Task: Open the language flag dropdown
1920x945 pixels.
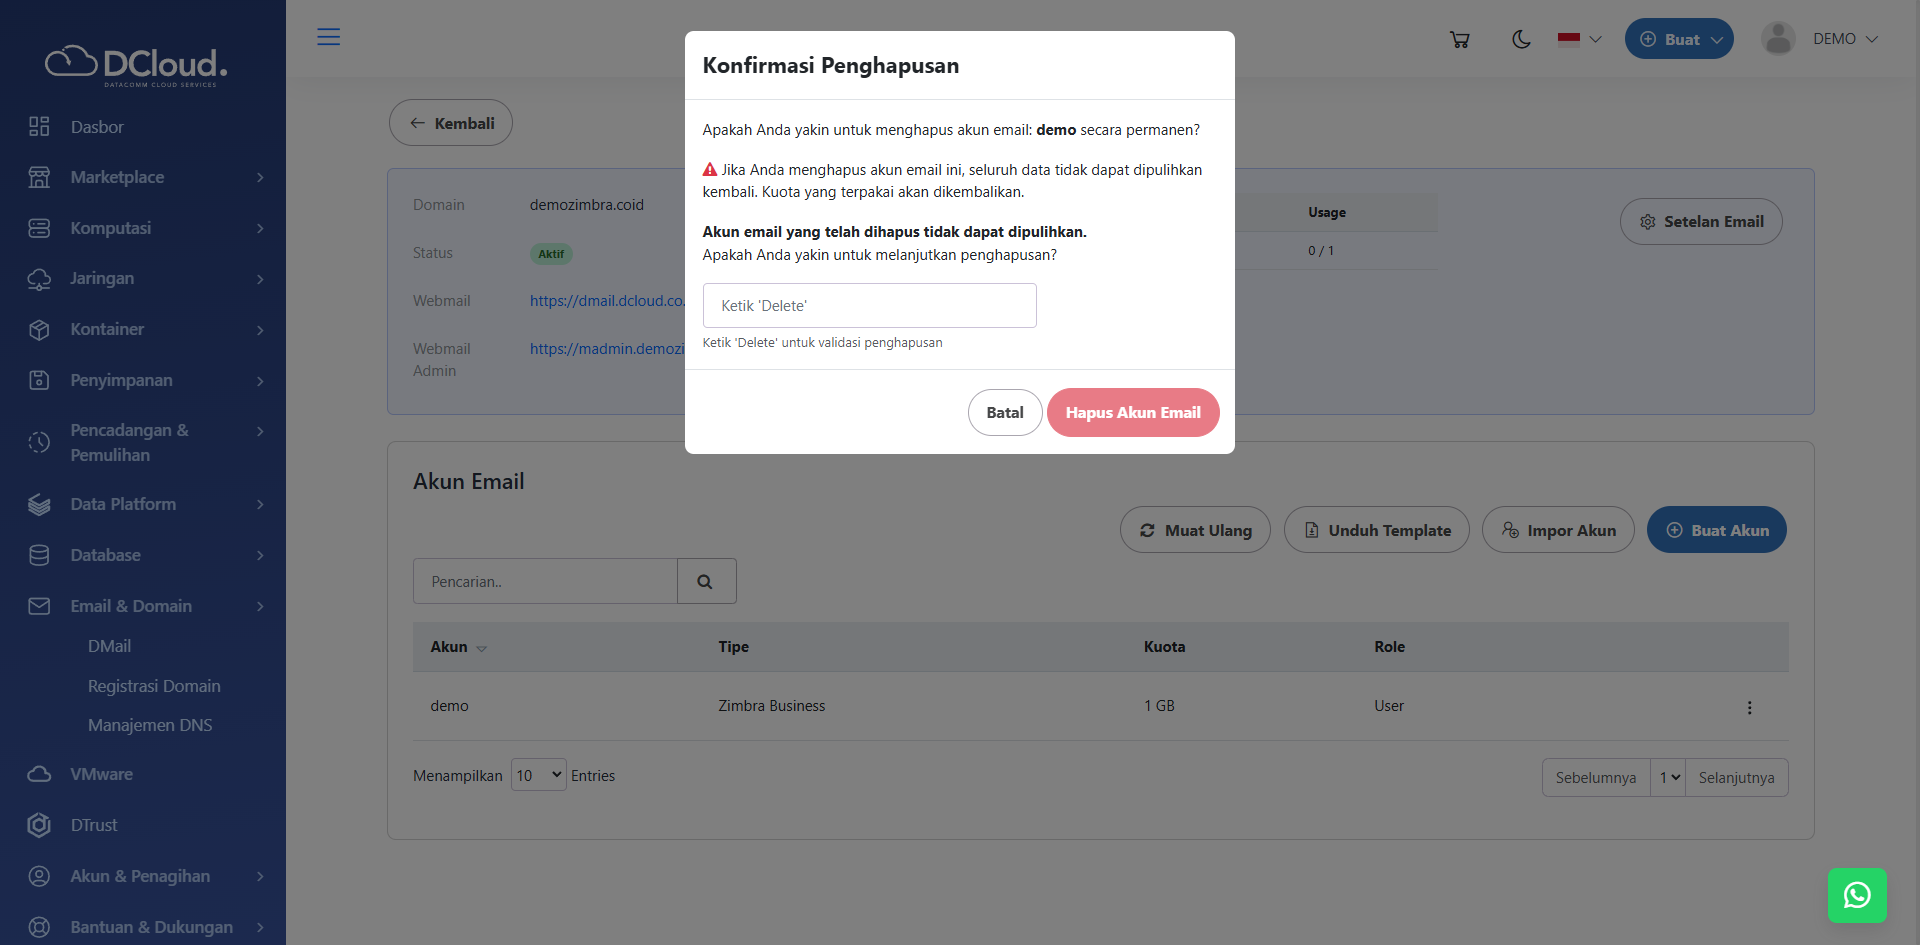Action: coord(1579,39)
